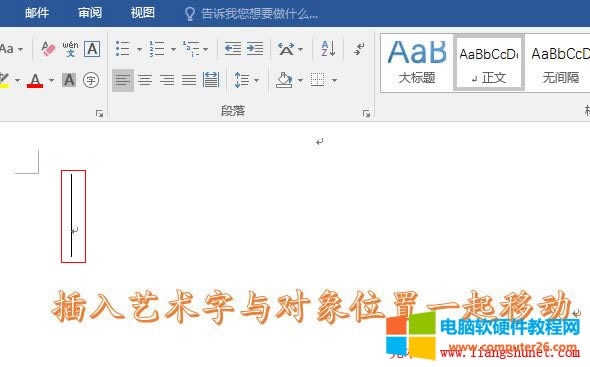The image size is (590, 367).
Task: Open the Font settings dialog launcher
Action: (x=99, y=113)
